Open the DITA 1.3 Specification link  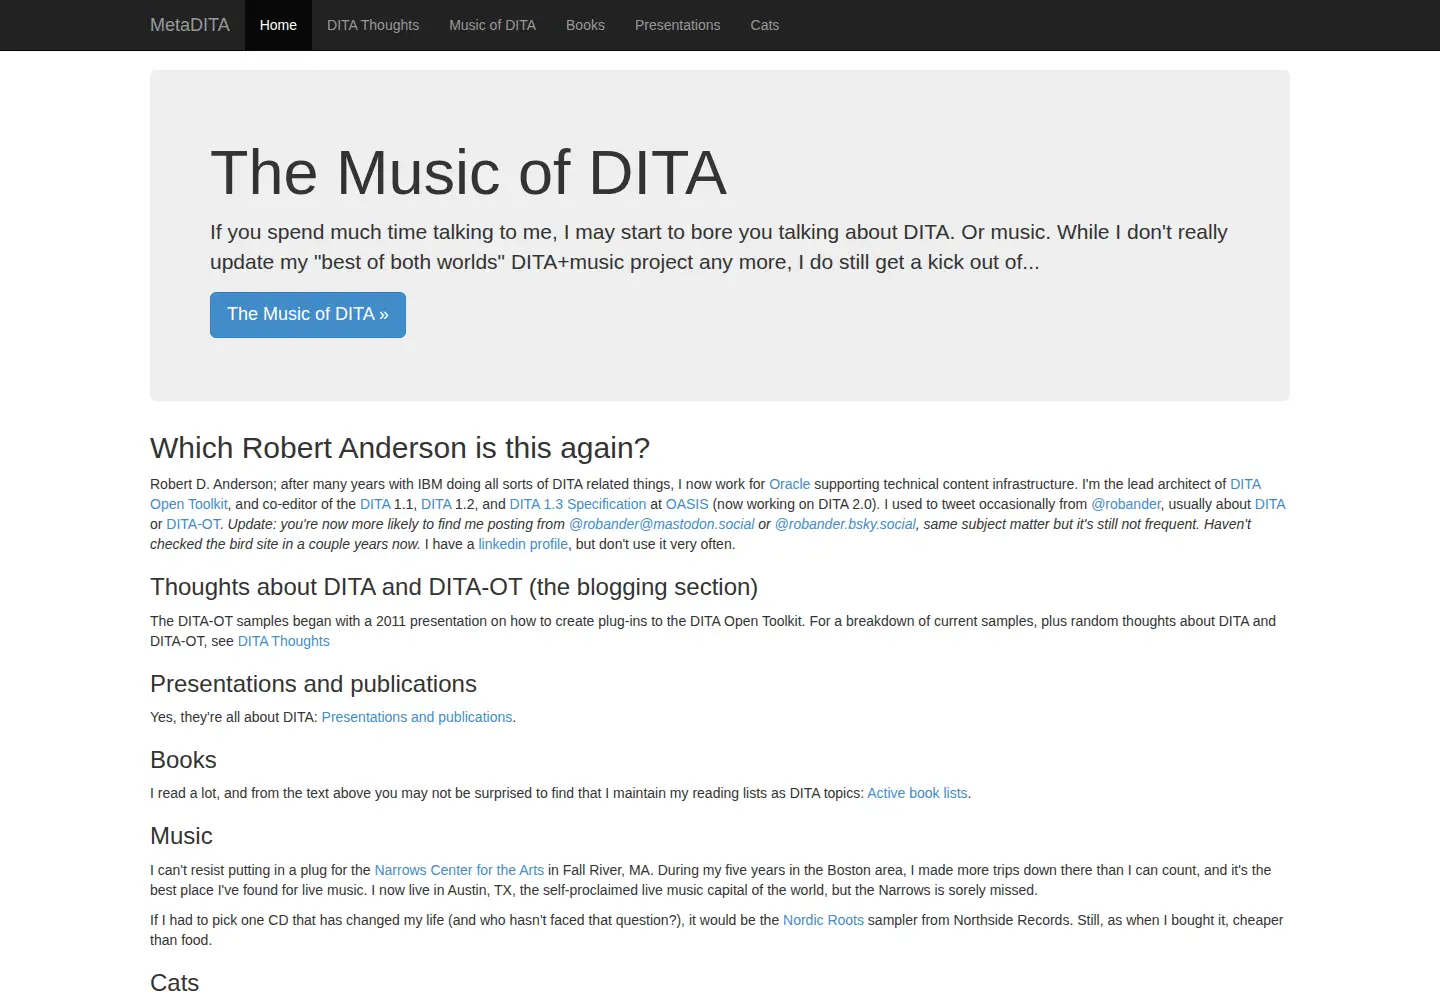pyautogui.click(x=578, y=504)
